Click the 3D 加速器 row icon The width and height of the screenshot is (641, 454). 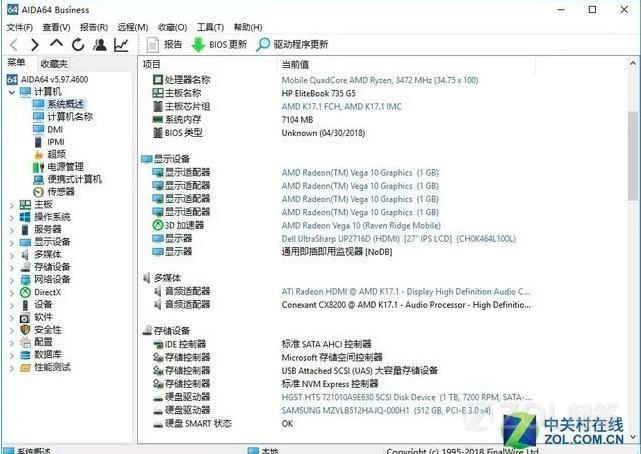tap(158, 225)
